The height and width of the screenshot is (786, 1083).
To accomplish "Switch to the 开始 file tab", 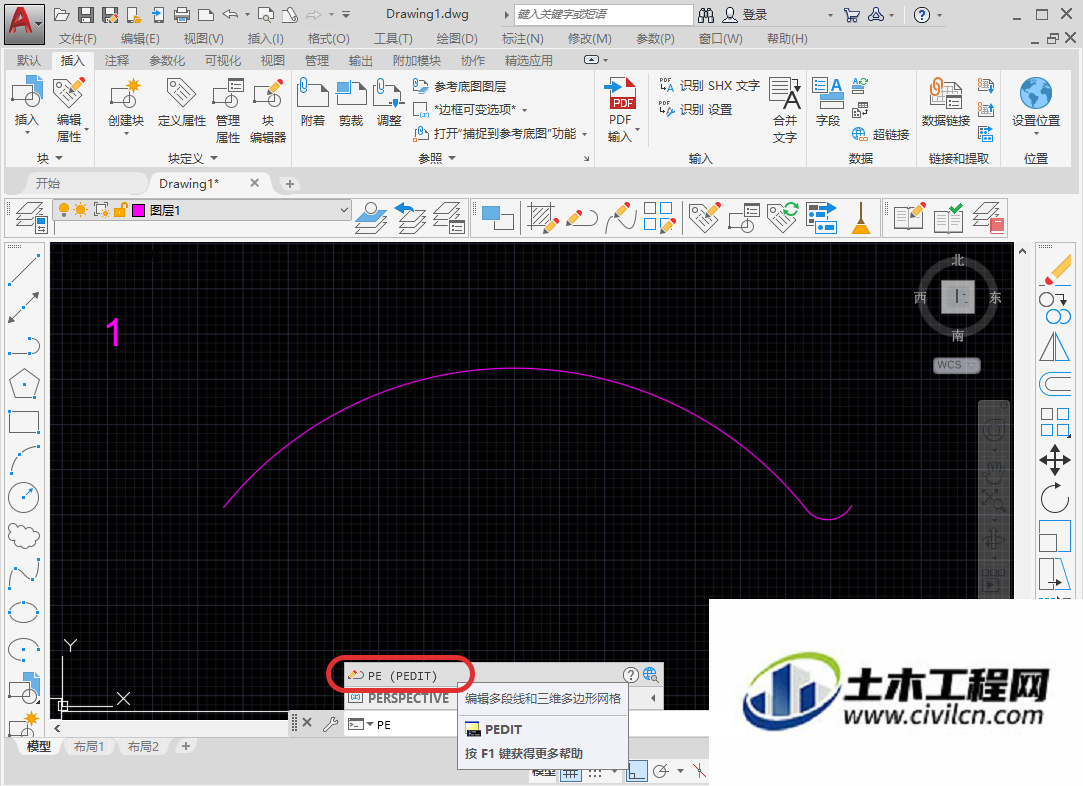I will tap(48, 184).
